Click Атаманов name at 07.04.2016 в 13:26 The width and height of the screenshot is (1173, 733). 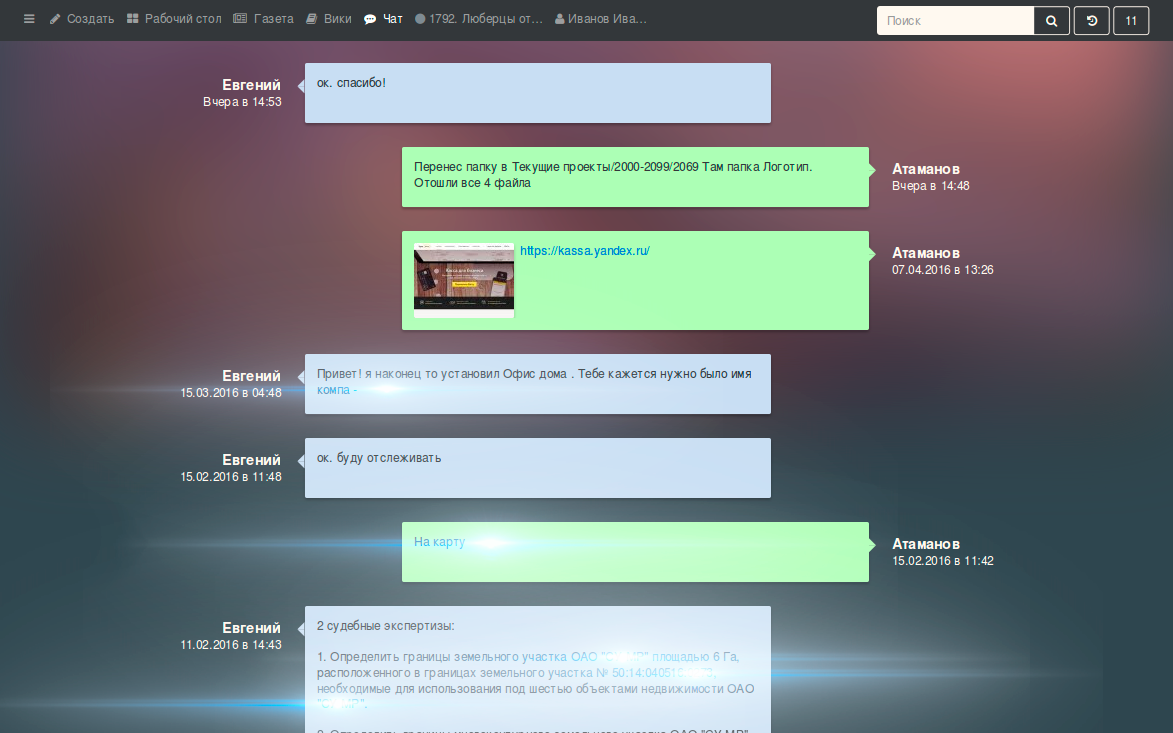click(x=925, y=253)
